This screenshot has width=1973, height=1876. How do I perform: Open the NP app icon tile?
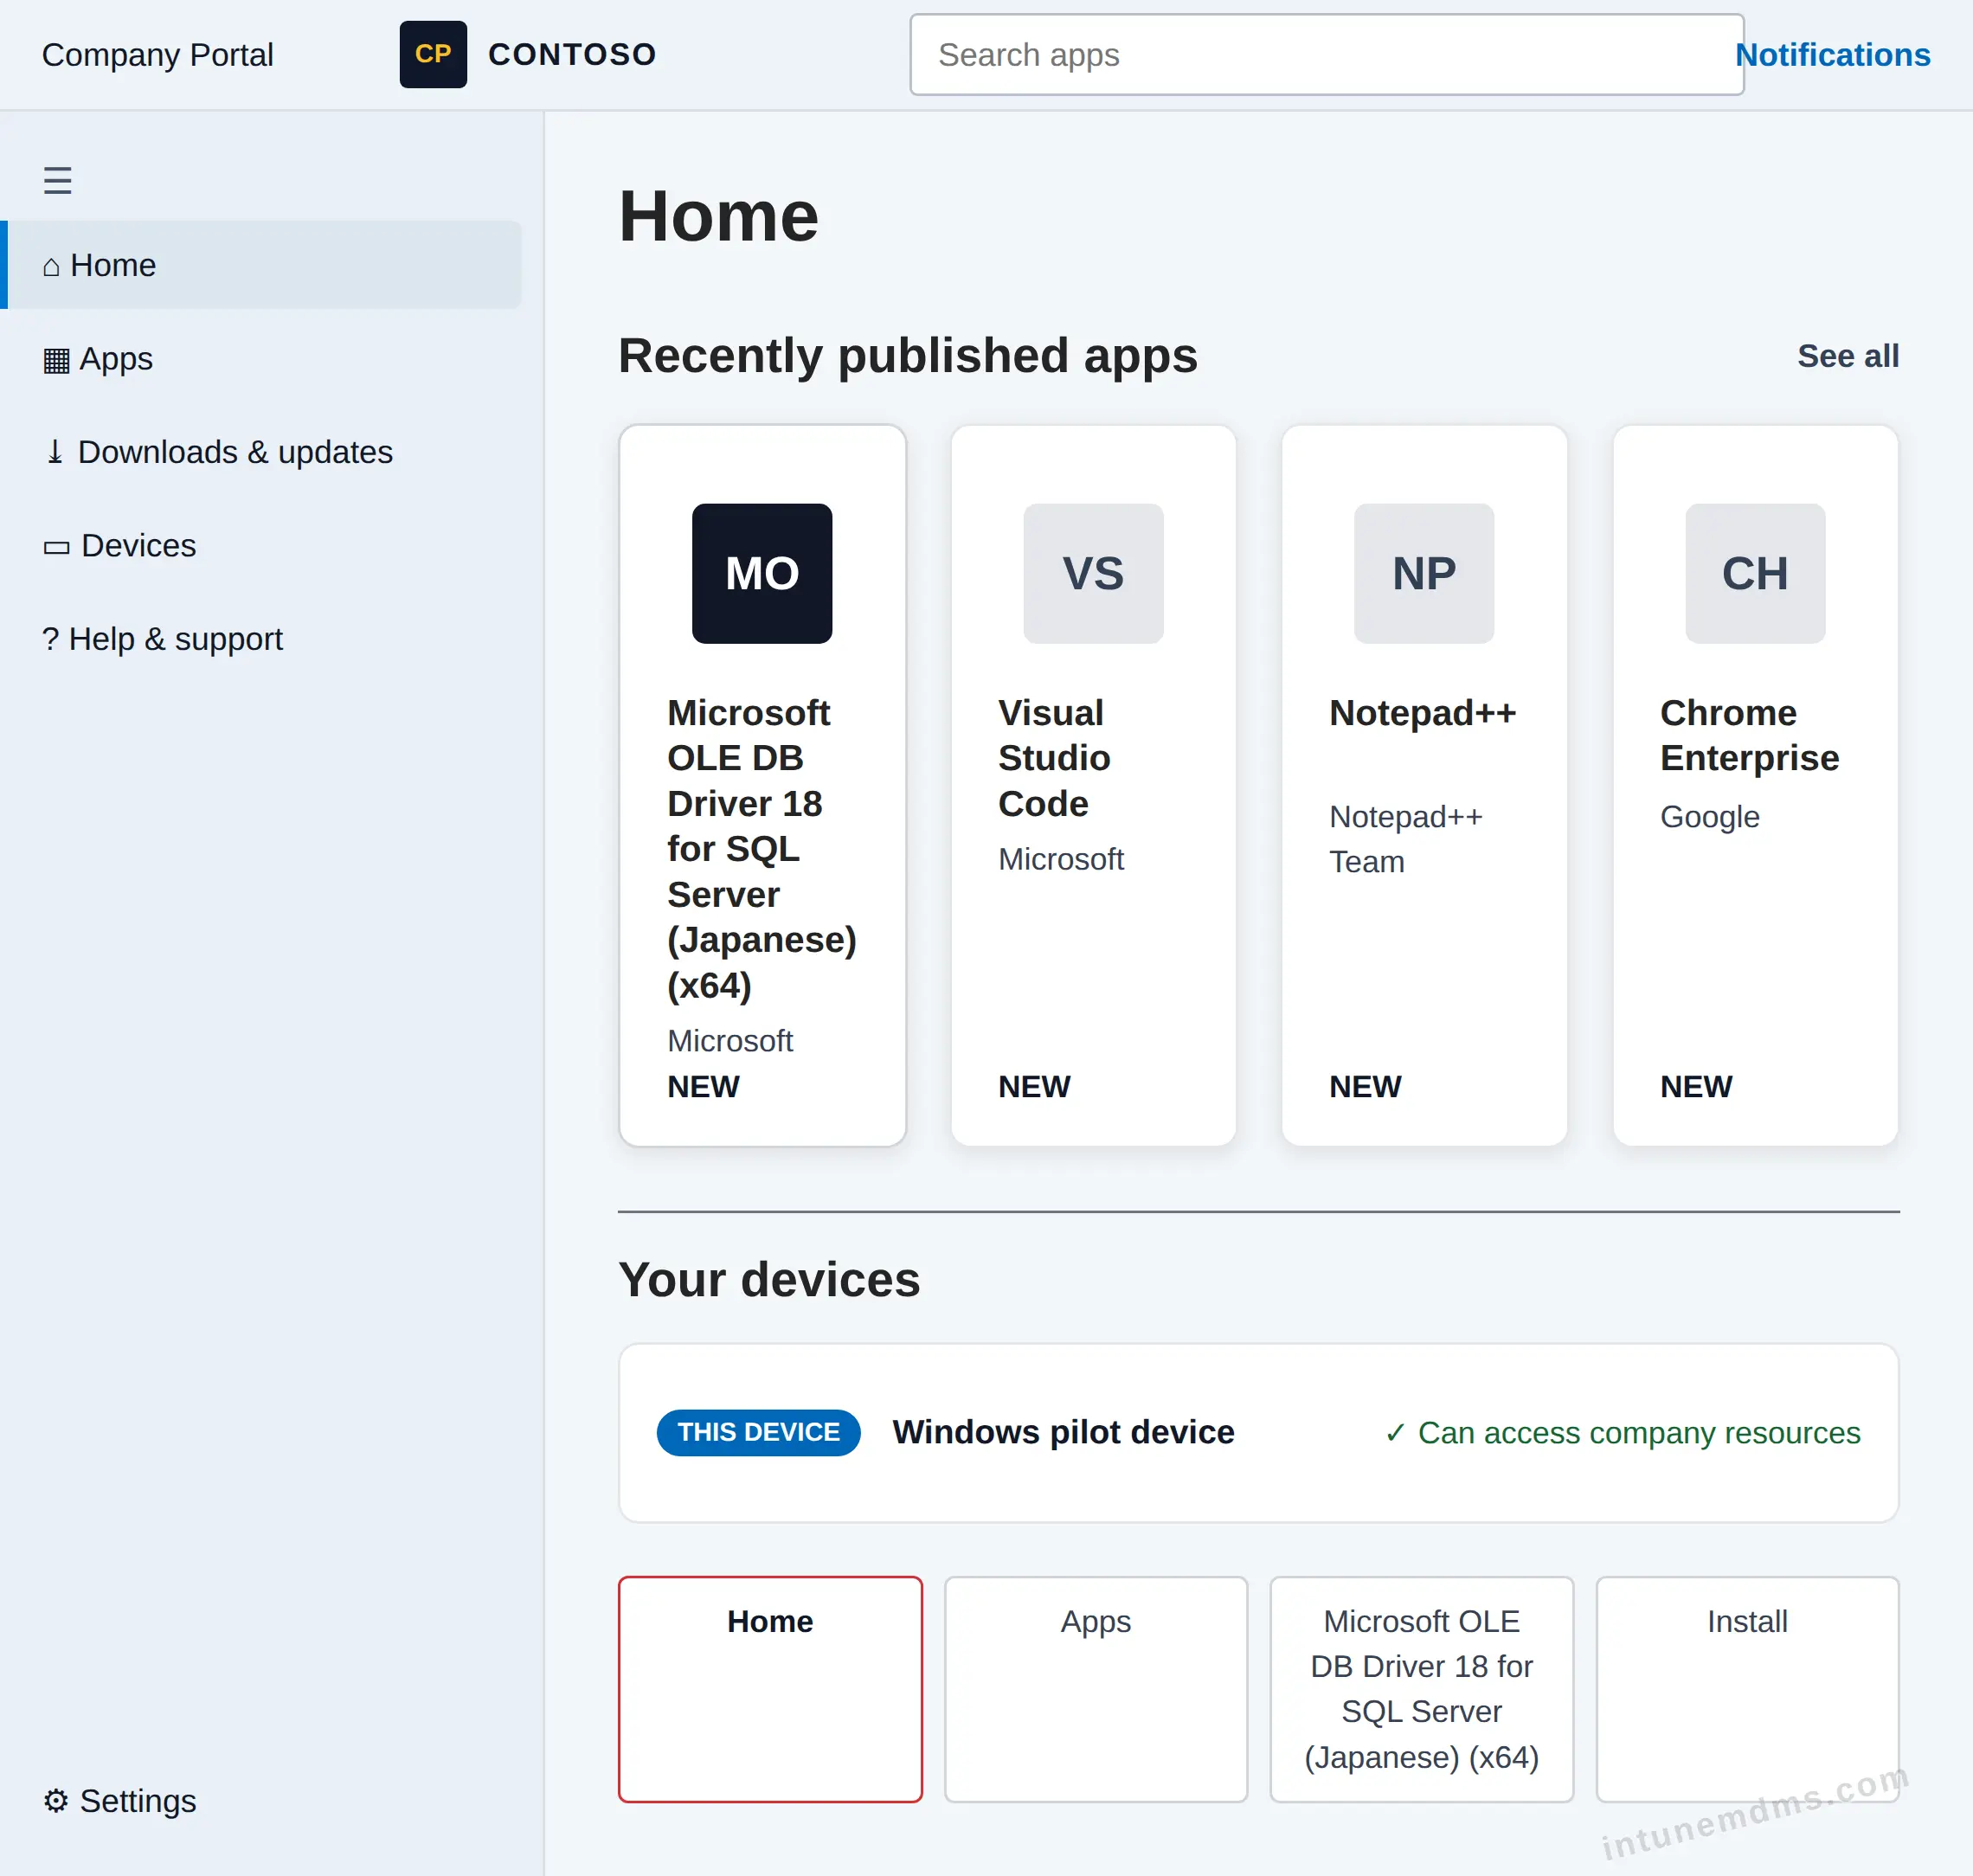click(1424, 573)
